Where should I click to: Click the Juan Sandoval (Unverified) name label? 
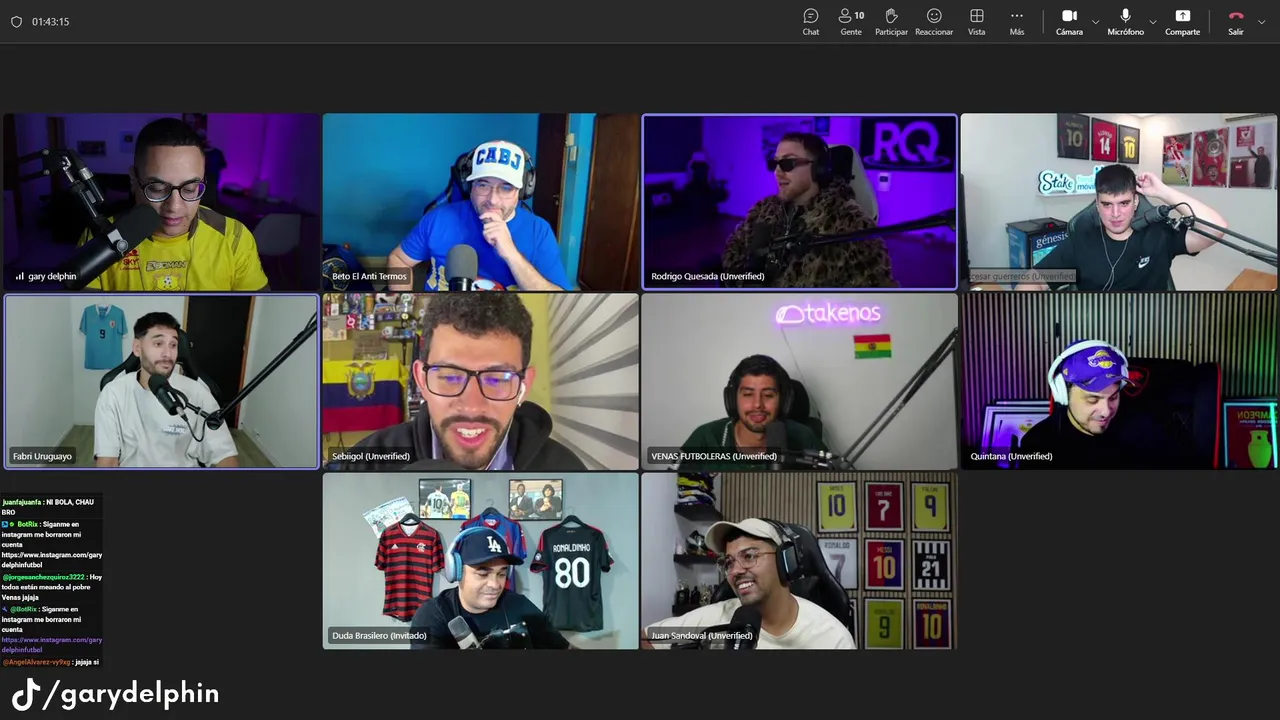[702, 636]
